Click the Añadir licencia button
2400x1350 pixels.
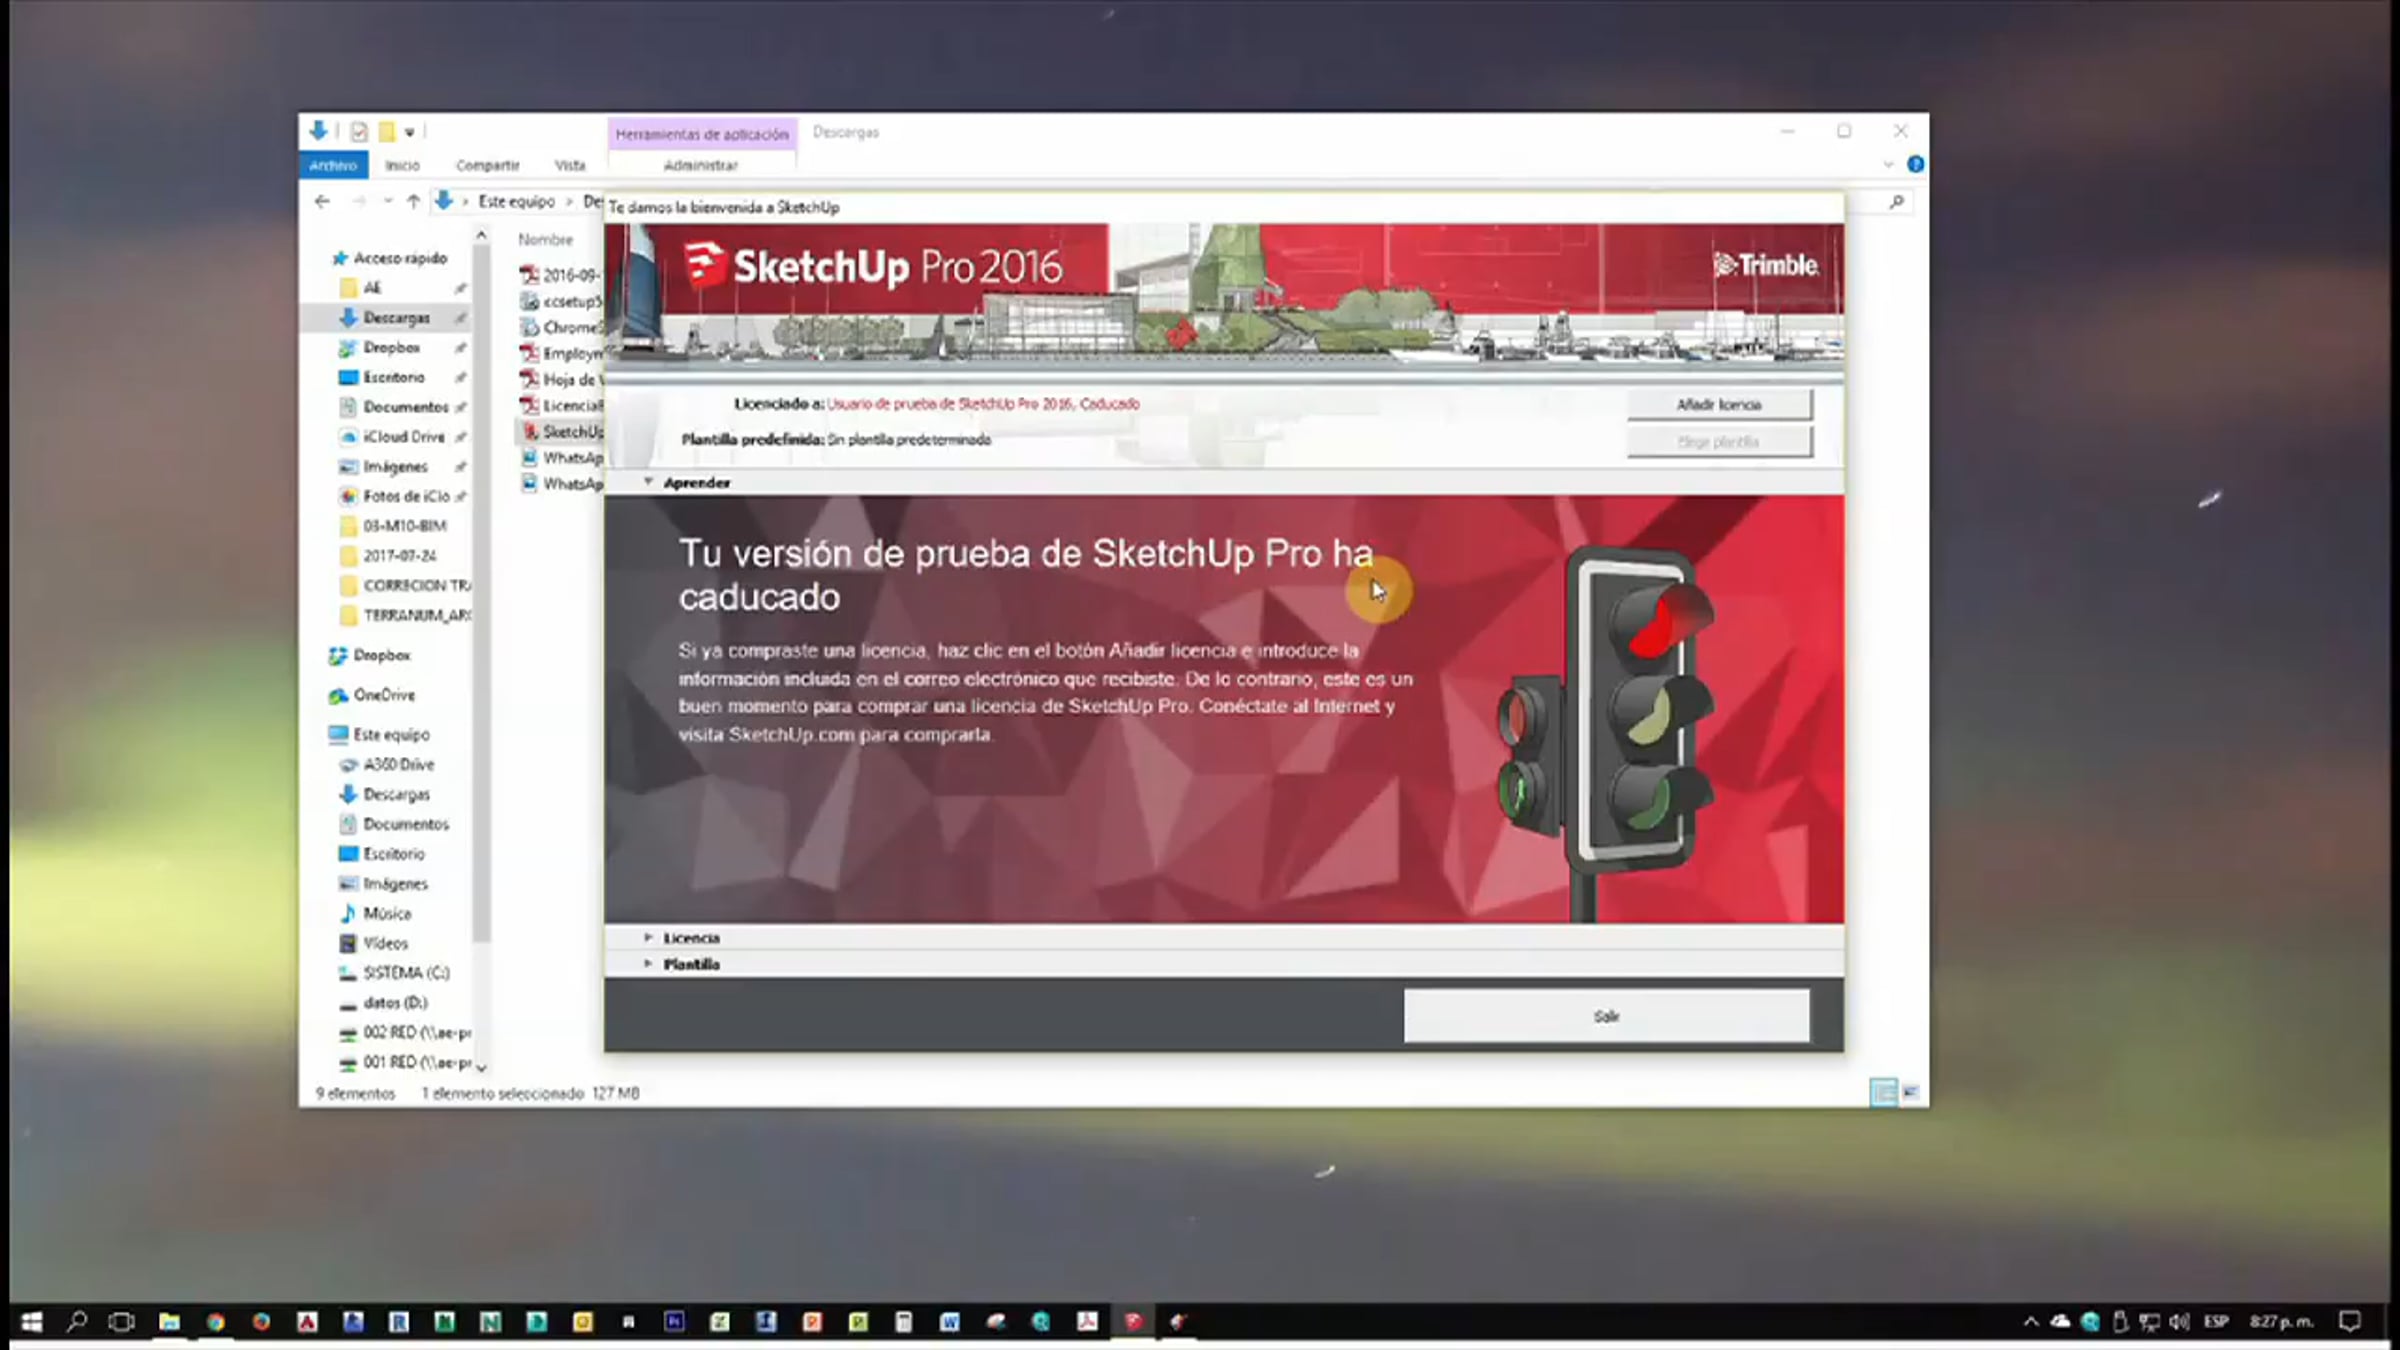pos(1718,404)
